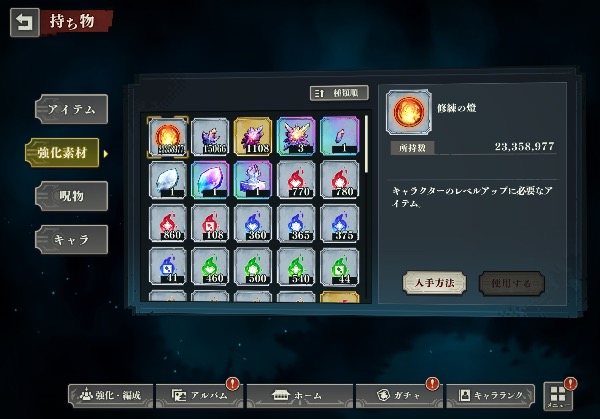Click the item list scrollbar
Screen dimensions: 600x419
[x=367, y=144]
